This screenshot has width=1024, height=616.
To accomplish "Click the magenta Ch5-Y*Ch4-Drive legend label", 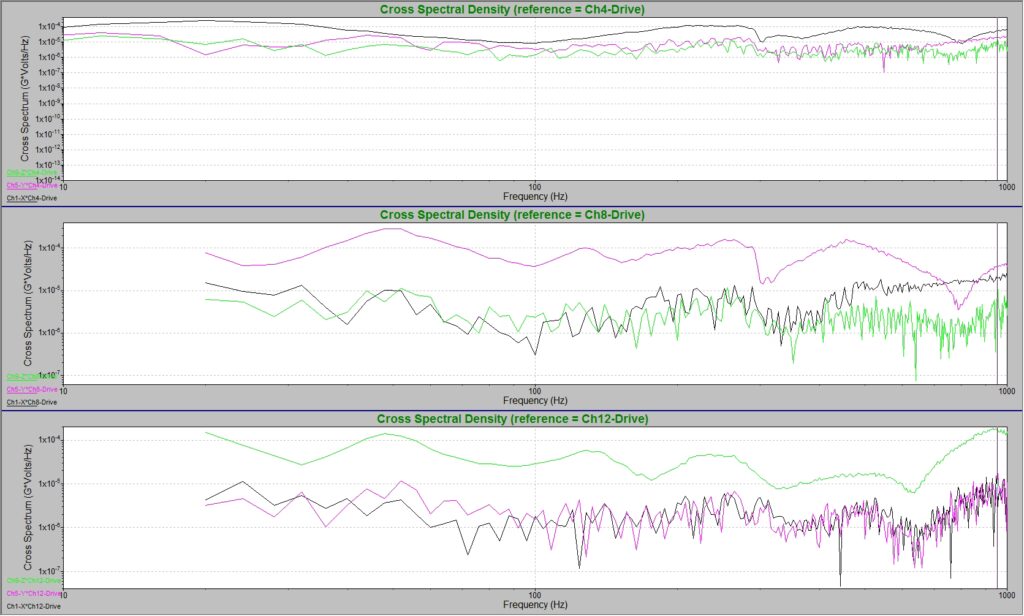I will (x=31, y=186).
